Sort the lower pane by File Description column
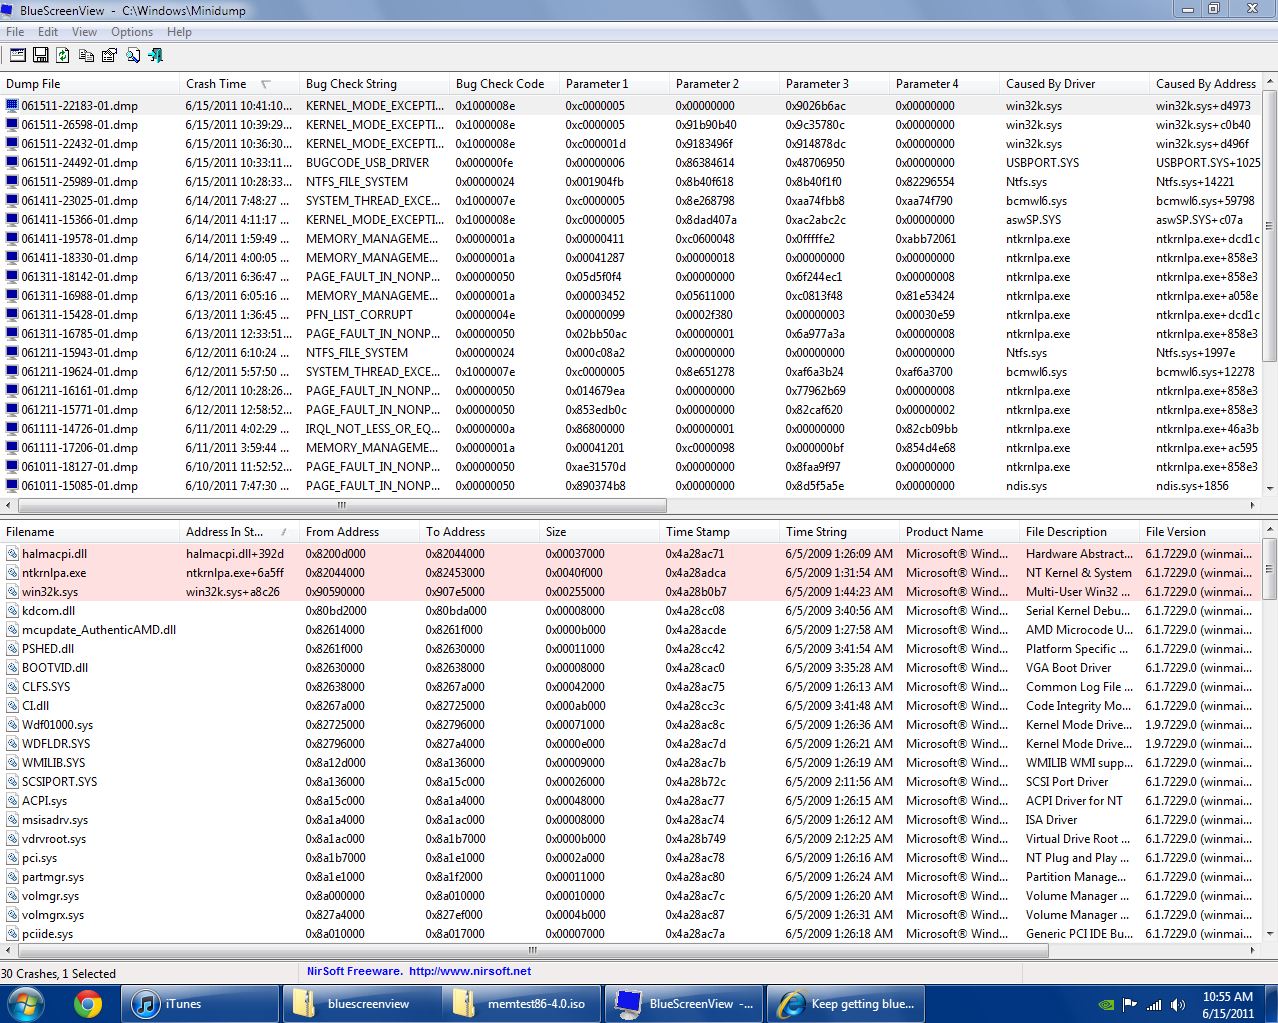The height and width of the screenshot is (1023, 1278). click(x=1080, y=532)
